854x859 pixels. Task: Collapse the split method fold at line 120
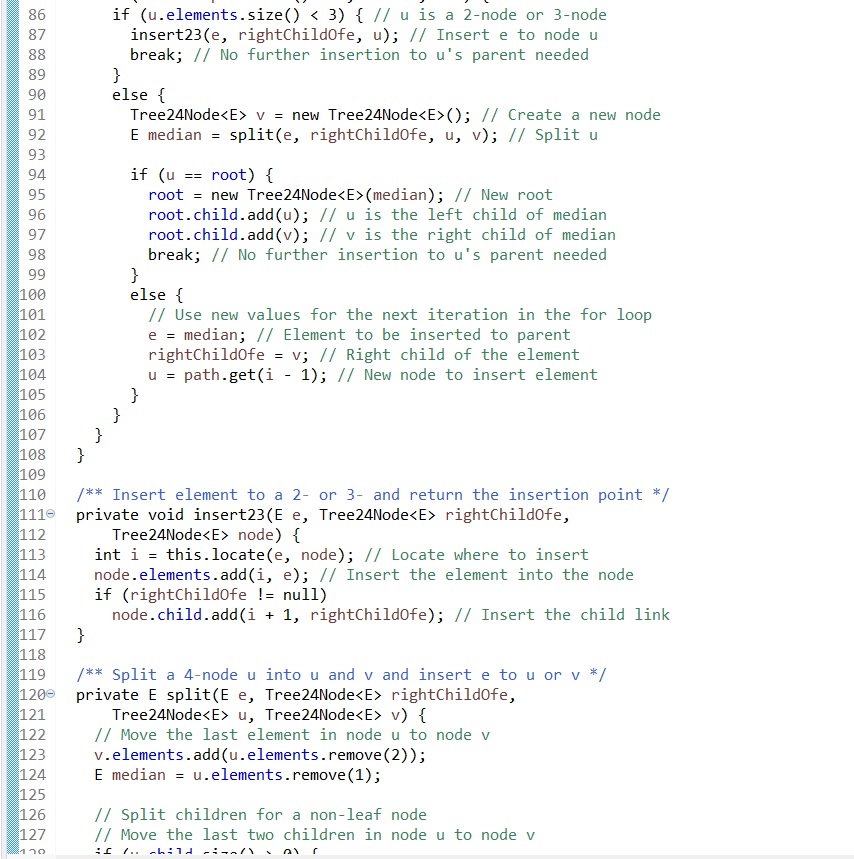[x=49, y=694]
